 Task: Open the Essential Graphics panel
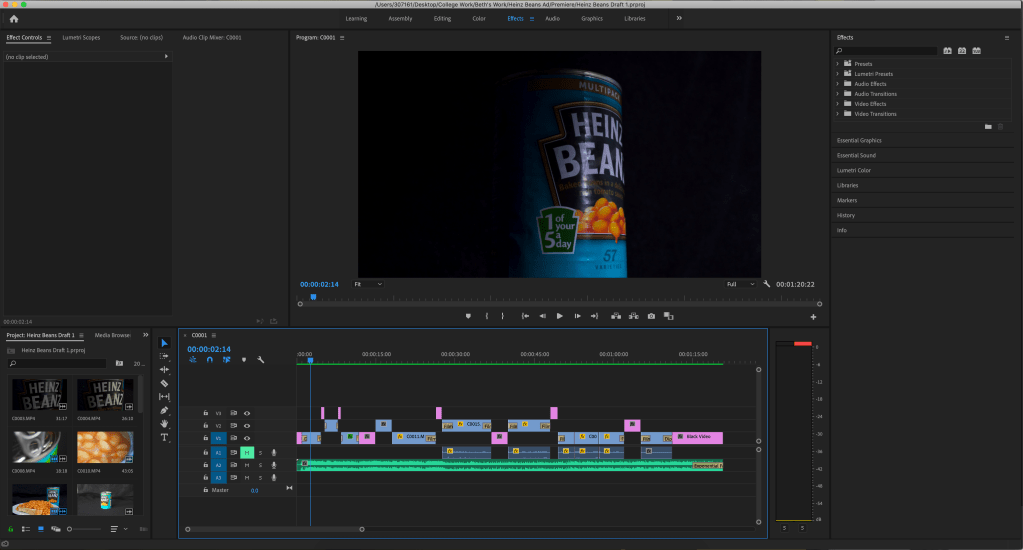pyautogui.click(x=859, y=140)
